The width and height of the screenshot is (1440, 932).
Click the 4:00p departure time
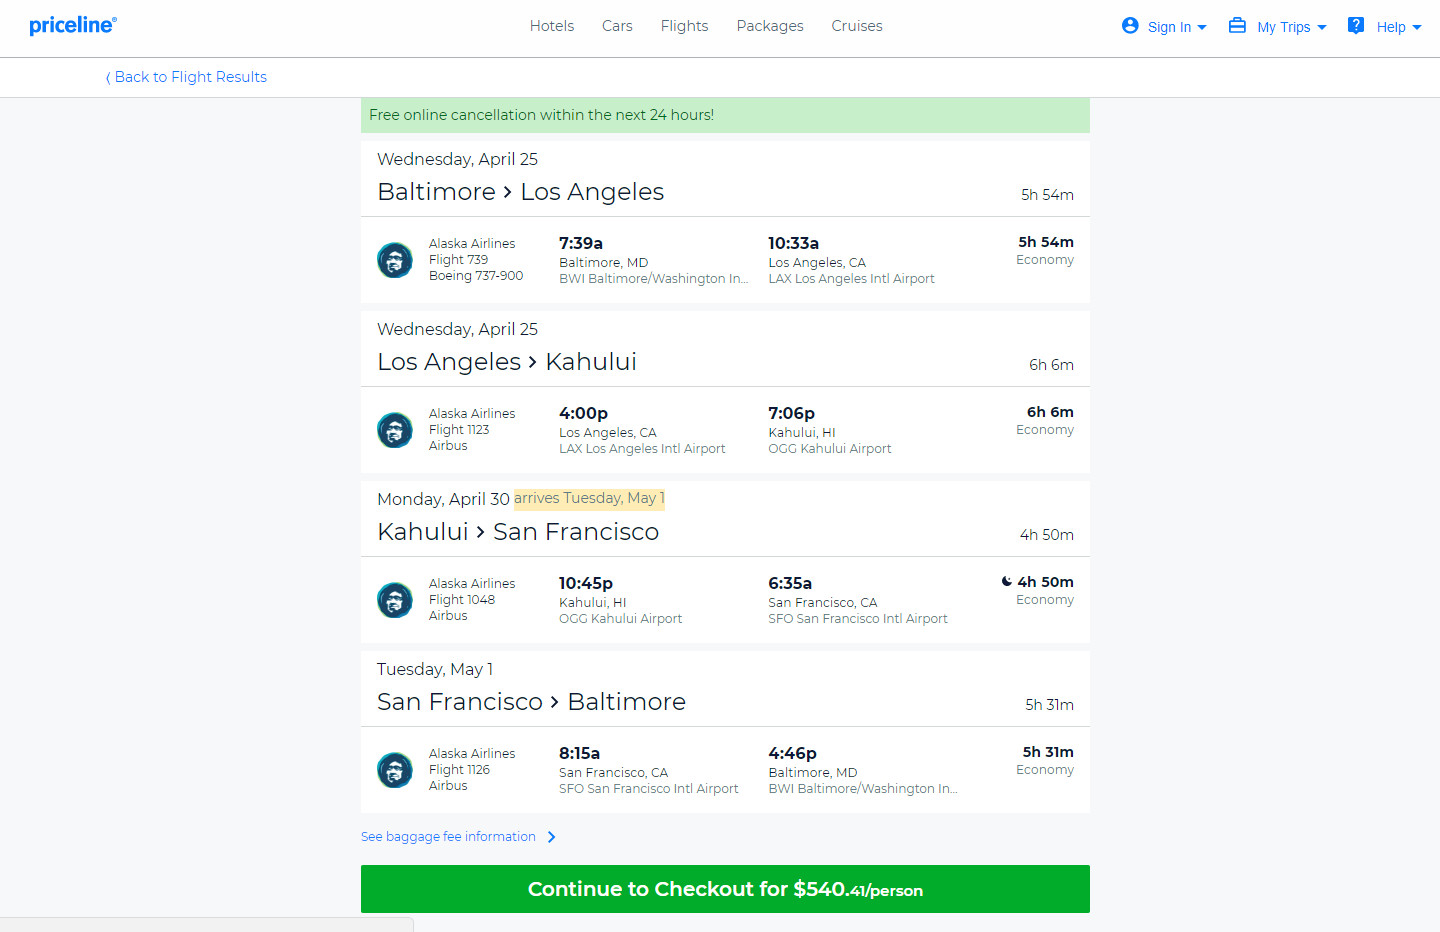point(583,413)
